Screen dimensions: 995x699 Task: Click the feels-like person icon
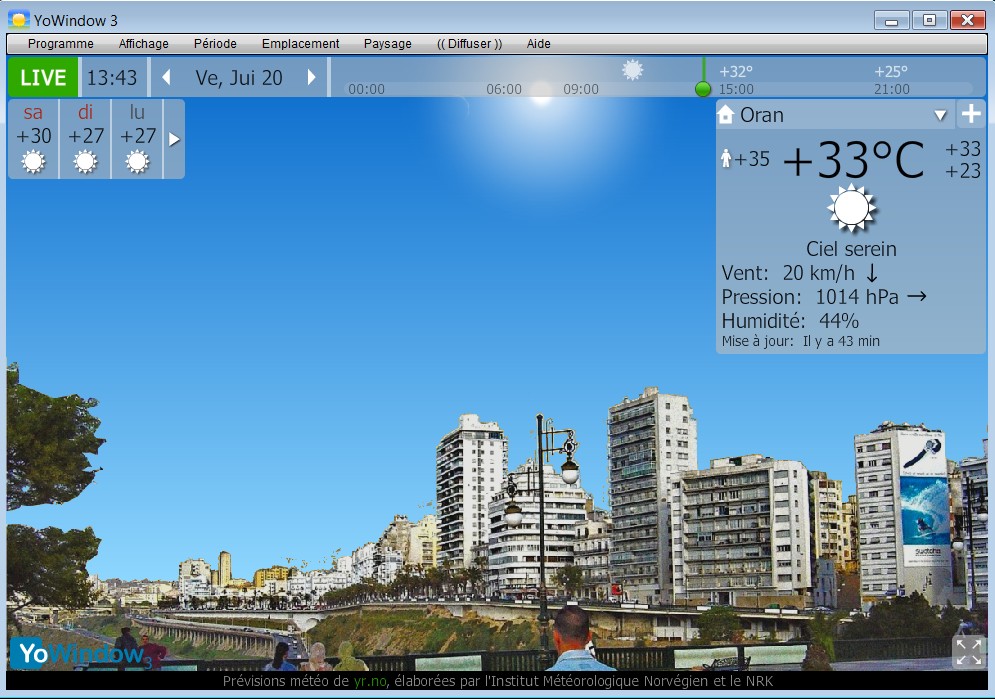727,159
